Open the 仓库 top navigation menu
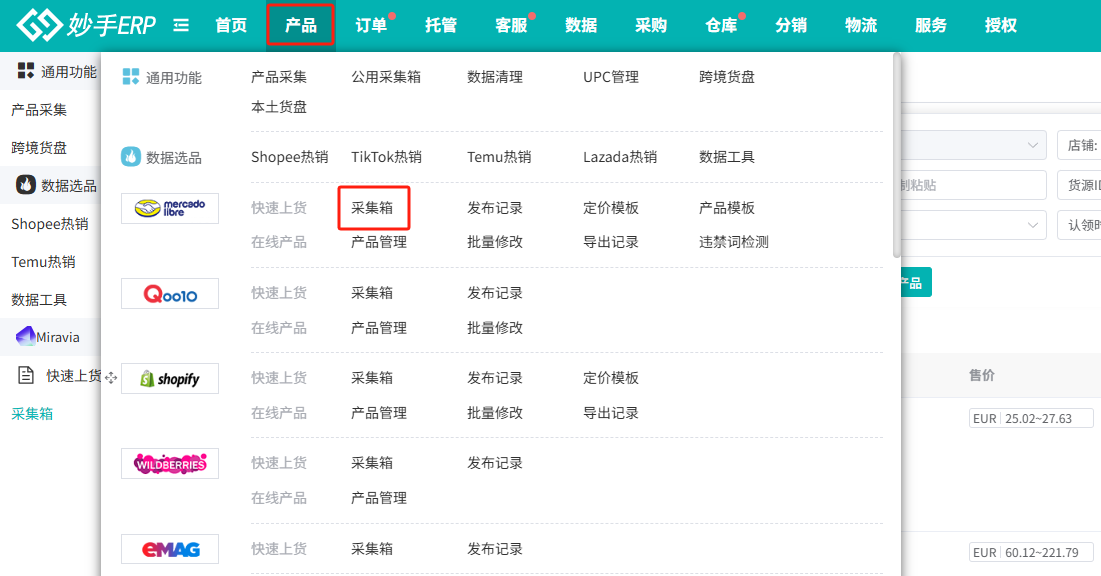This screenshot has height=576, width=1101. click(721, 25)
